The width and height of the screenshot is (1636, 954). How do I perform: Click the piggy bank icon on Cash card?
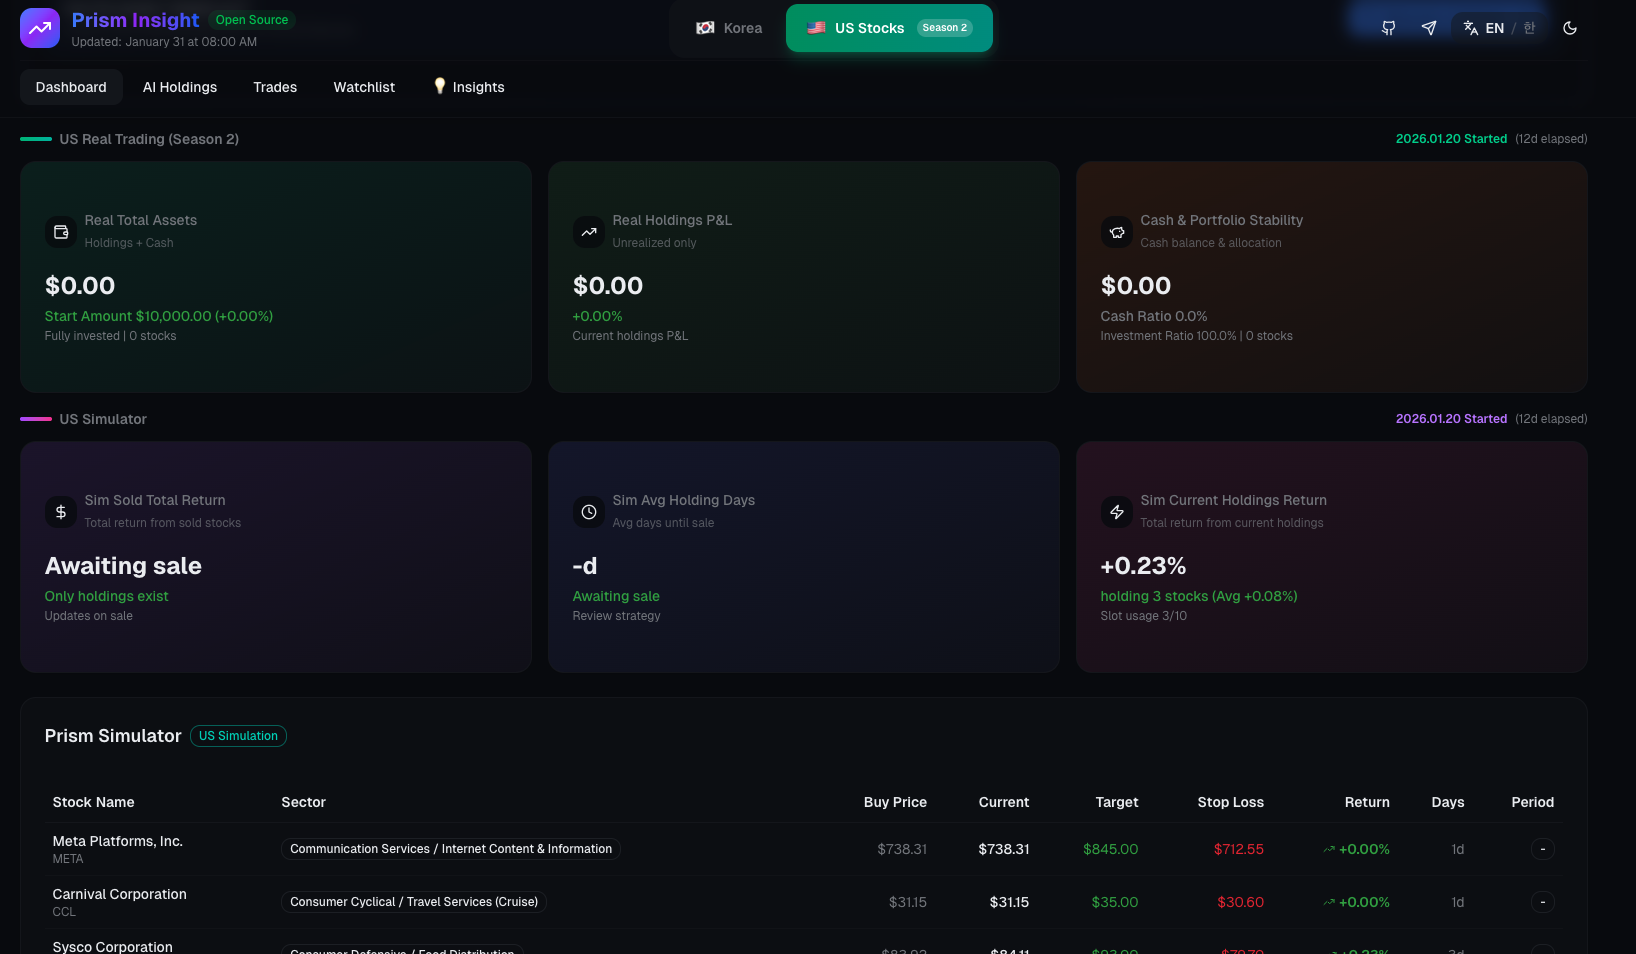pyautogui.click(x=1117, y=232)
